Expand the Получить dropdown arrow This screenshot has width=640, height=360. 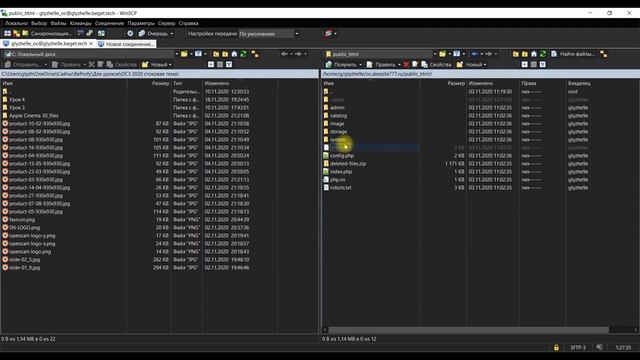tap(360, 64)
